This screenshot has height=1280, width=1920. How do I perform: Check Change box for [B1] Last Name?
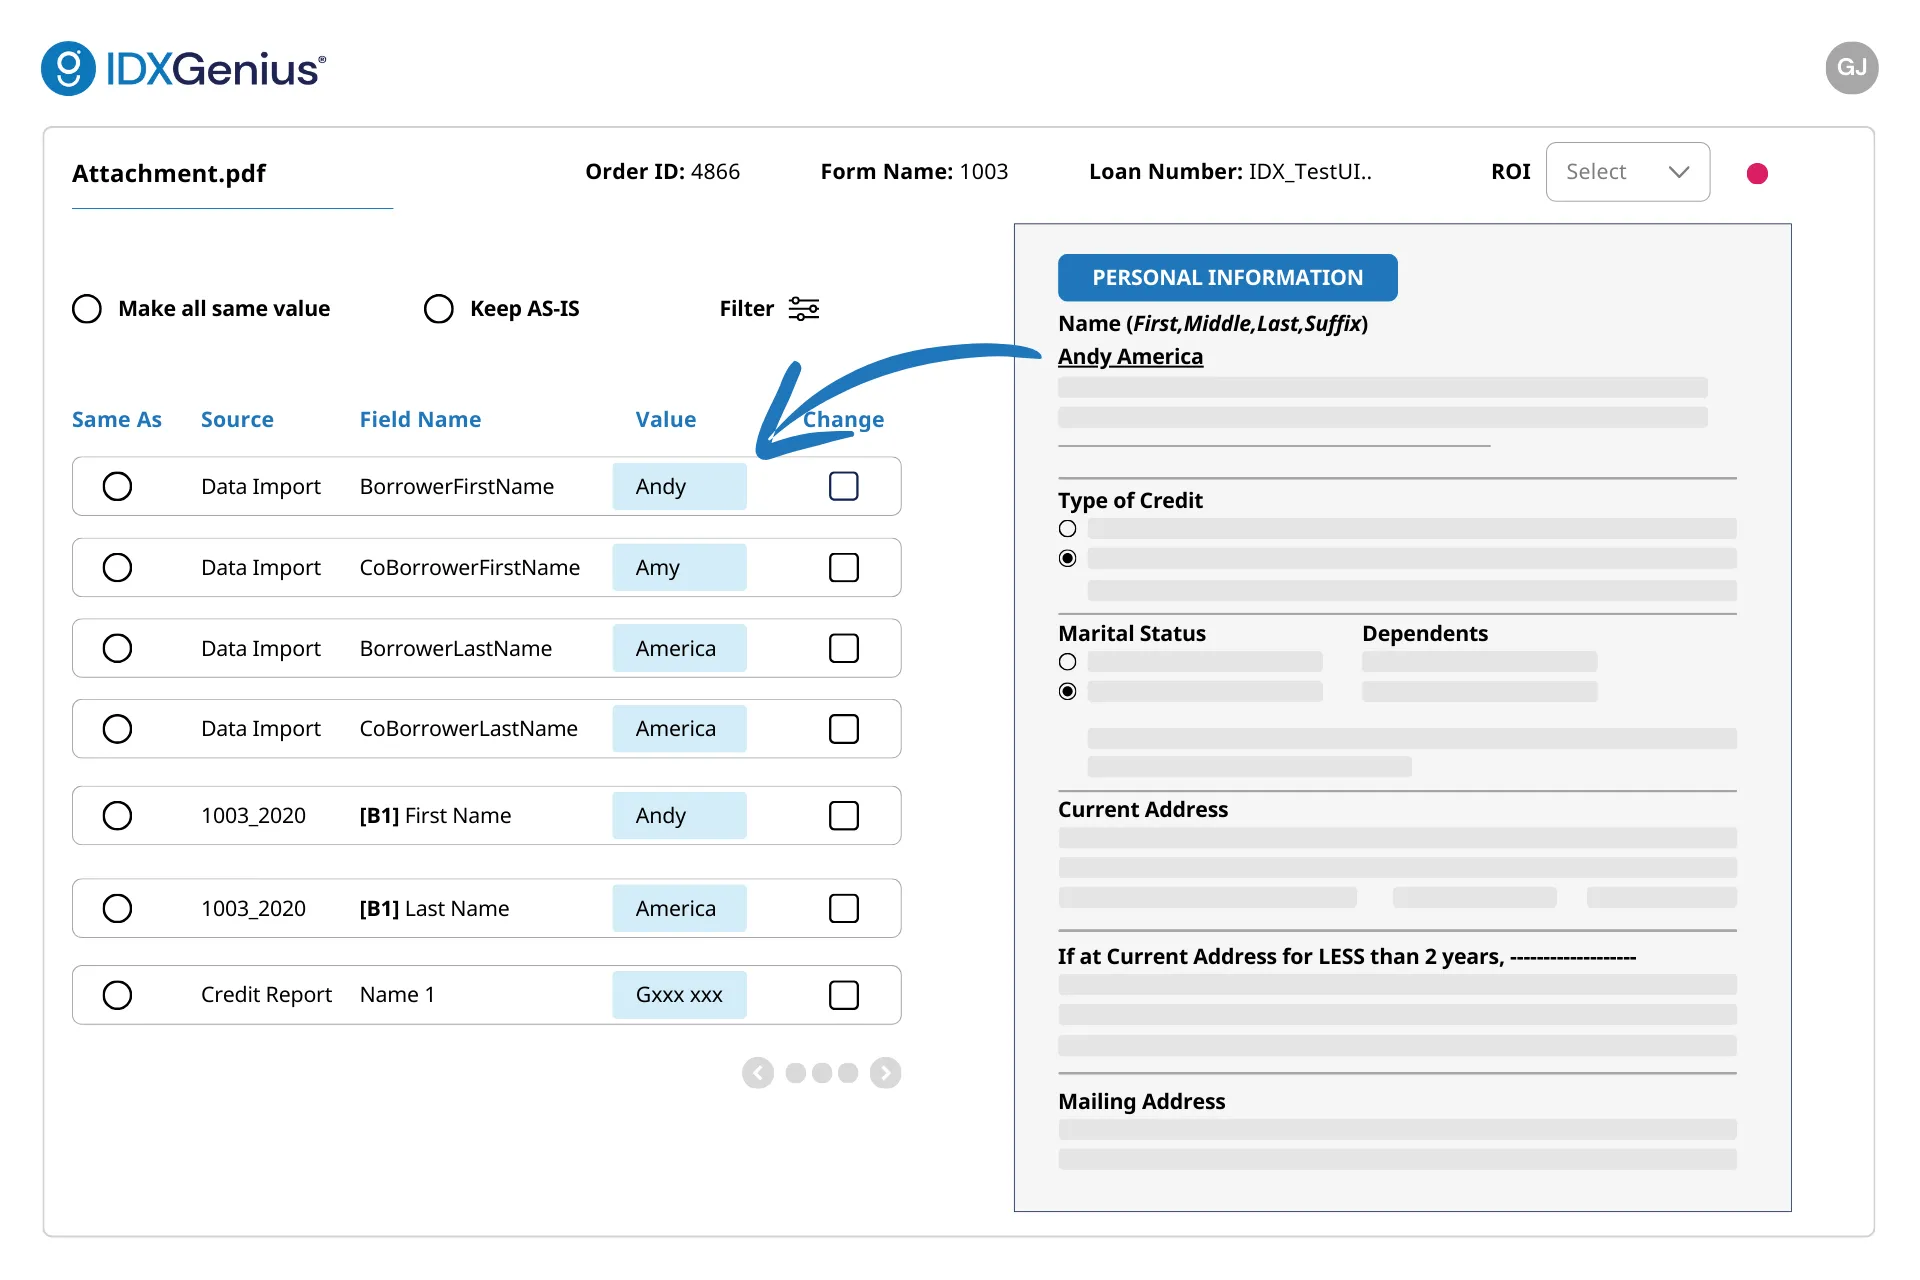[x=844, y=908]
